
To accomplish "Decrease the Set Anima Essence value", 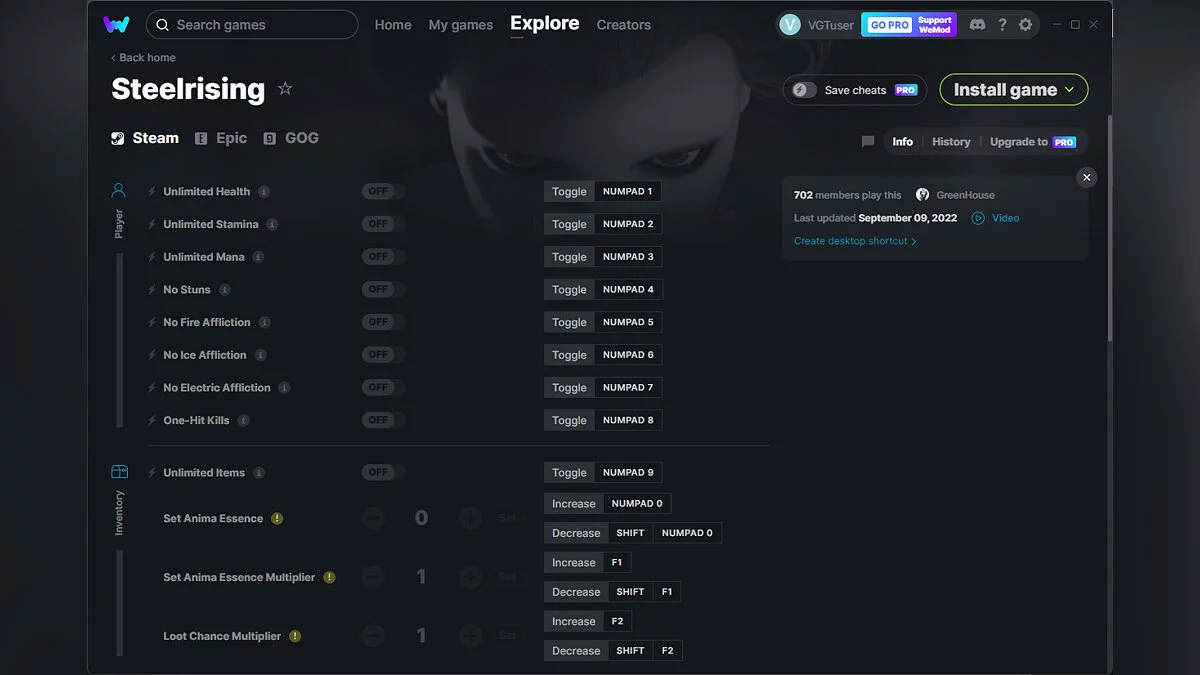I will coord(373,518).
